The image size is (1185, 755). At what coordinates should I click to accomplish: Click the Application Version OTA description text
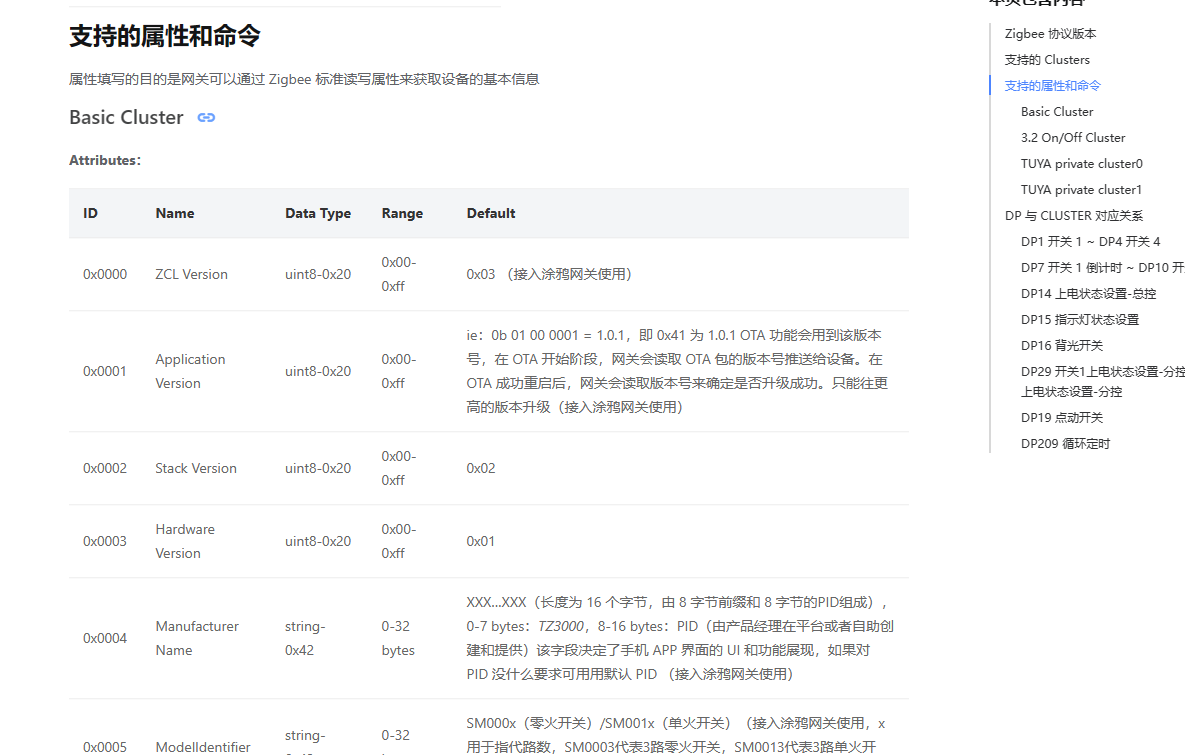(x=677, y=371)
